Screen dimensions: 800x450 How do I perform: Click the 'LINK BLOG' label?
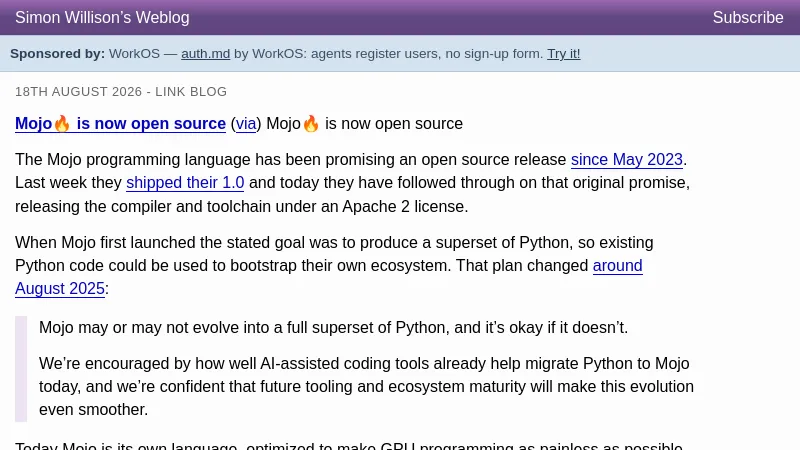191,92
